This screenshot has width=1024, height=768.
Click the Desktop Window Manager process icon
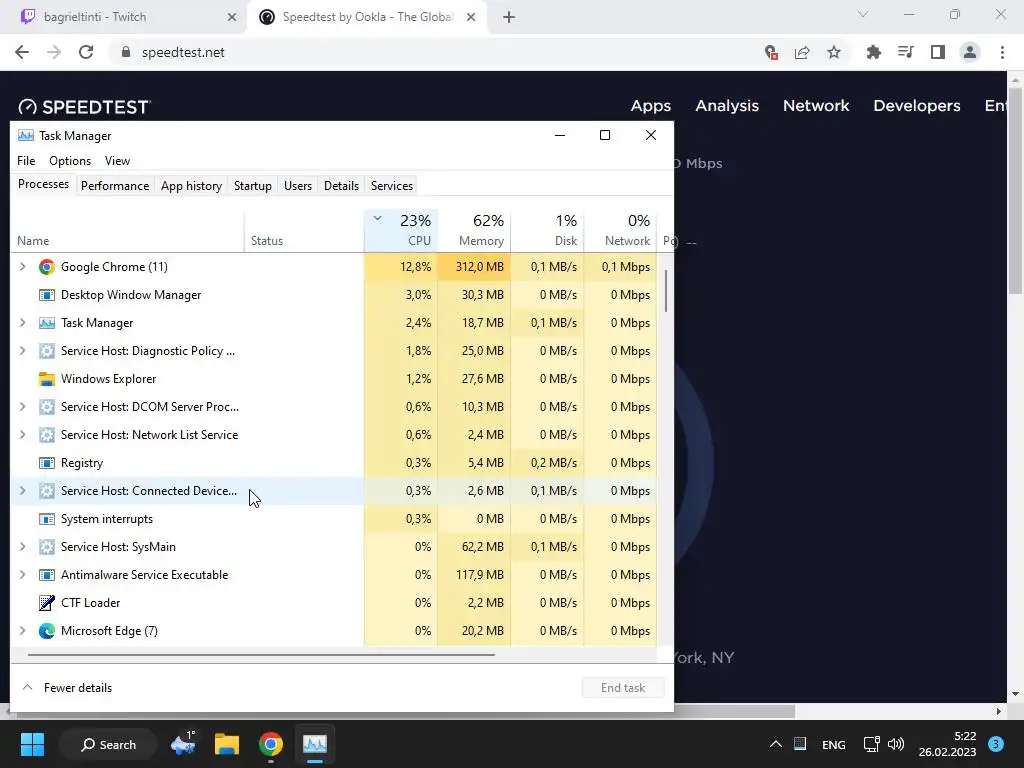[x=46, y=295]
